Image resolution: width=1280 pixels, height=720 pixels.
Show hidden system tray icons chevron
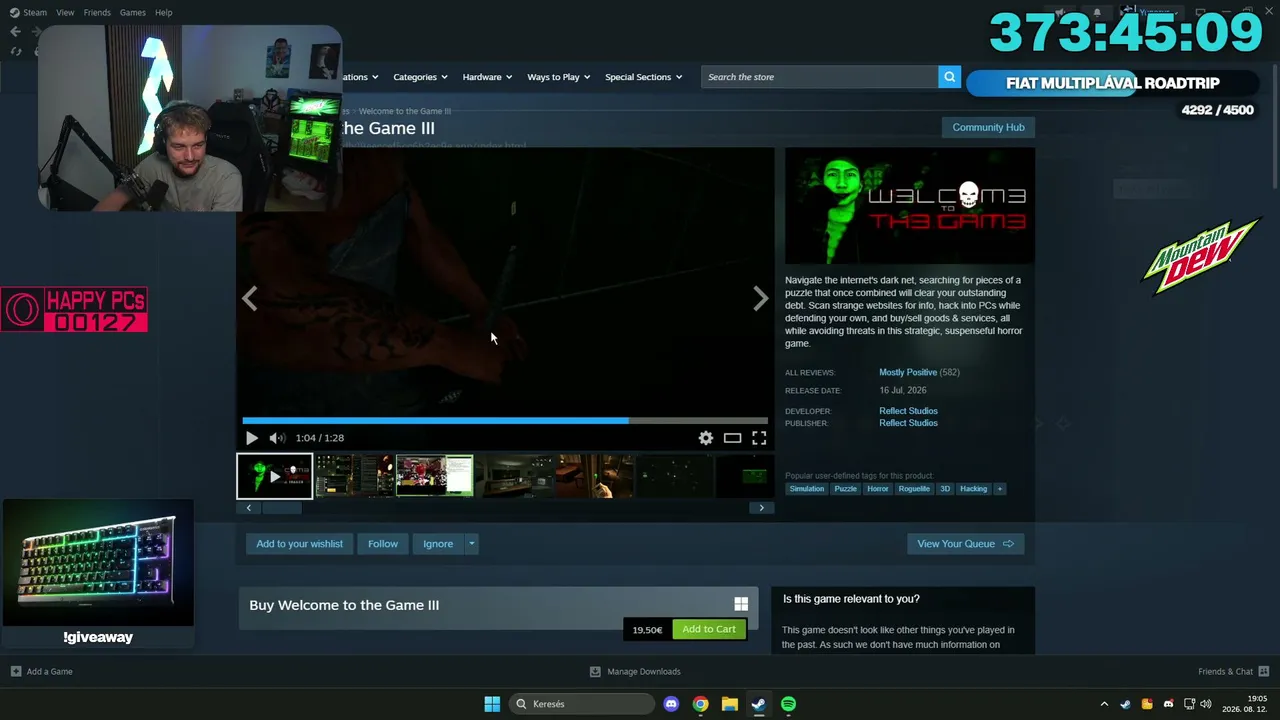click(1104, 704)
